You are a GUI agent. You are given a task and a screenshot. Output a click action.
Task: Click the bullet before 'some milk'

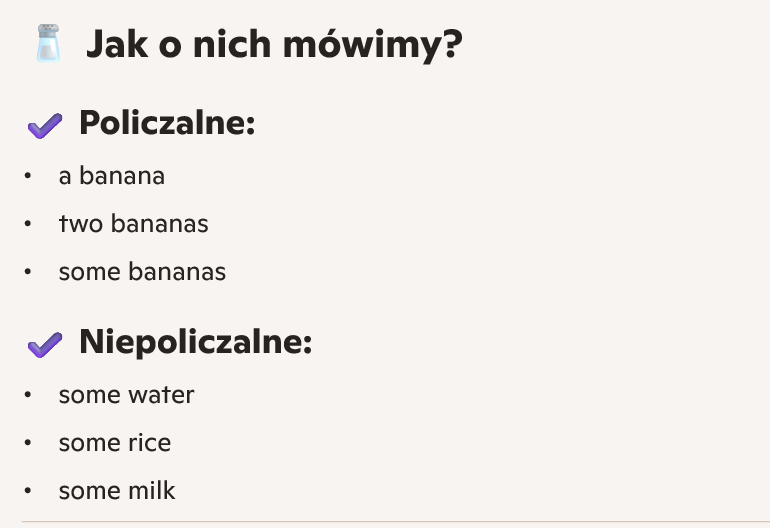[x=28, y=491]
